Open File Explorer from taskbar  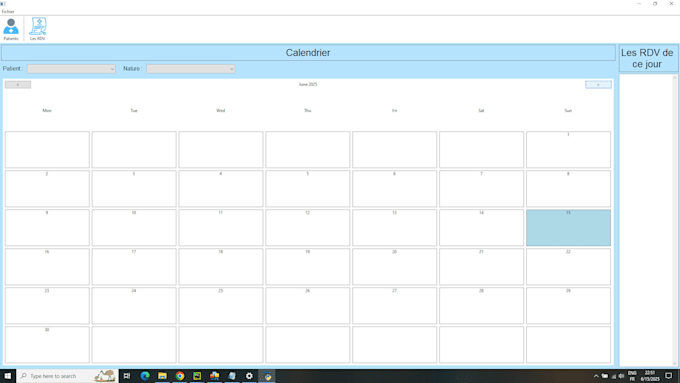[x=162, y=376]
